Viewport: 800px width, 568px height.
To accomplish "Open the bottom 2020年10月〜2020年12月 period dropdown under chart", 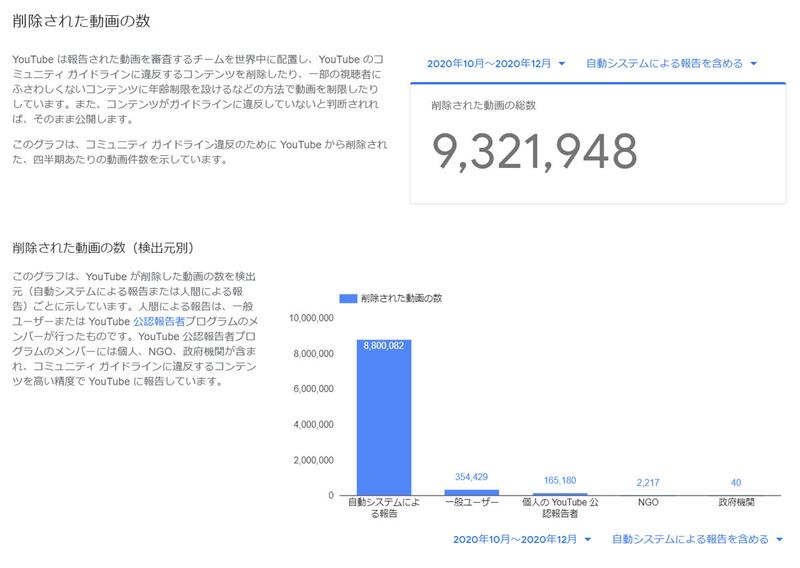I will [x=522, y=539].
